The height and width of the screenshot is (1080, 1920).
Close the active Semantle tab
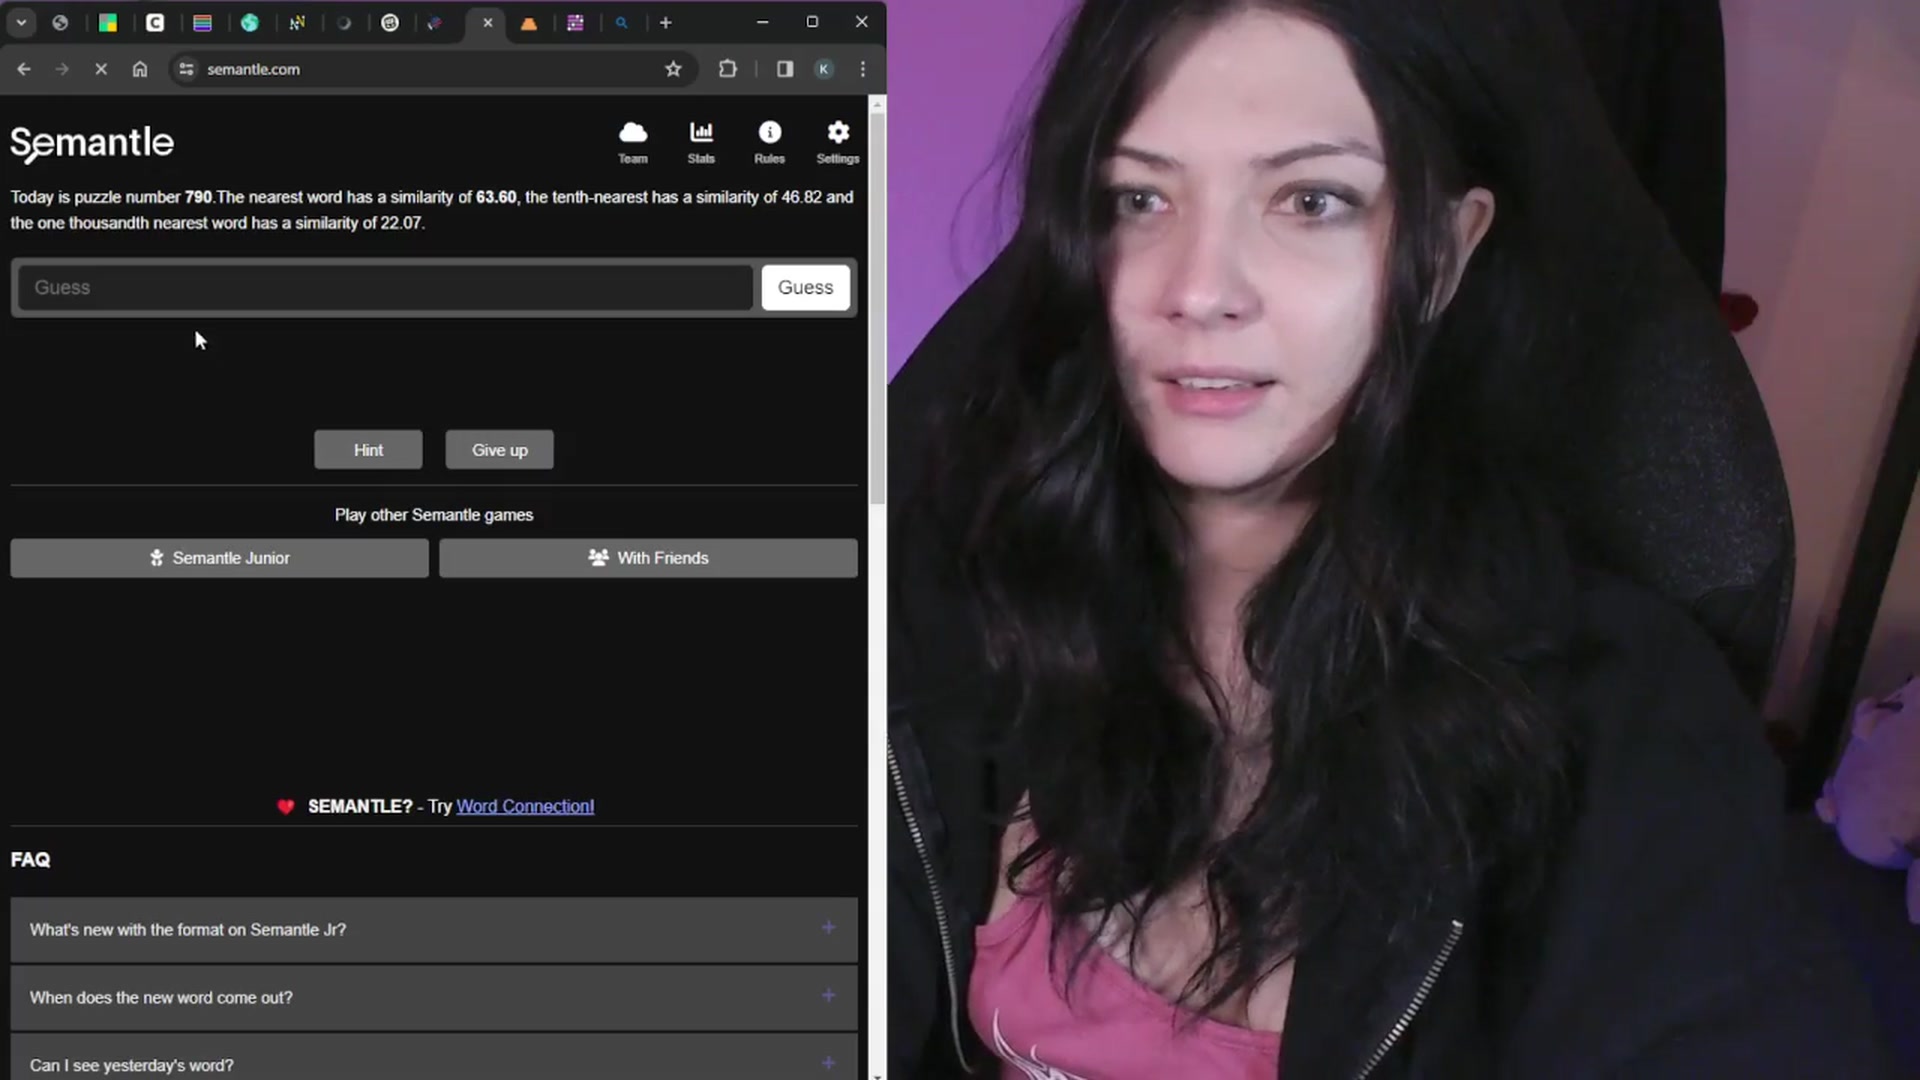(x=488, y=22)
